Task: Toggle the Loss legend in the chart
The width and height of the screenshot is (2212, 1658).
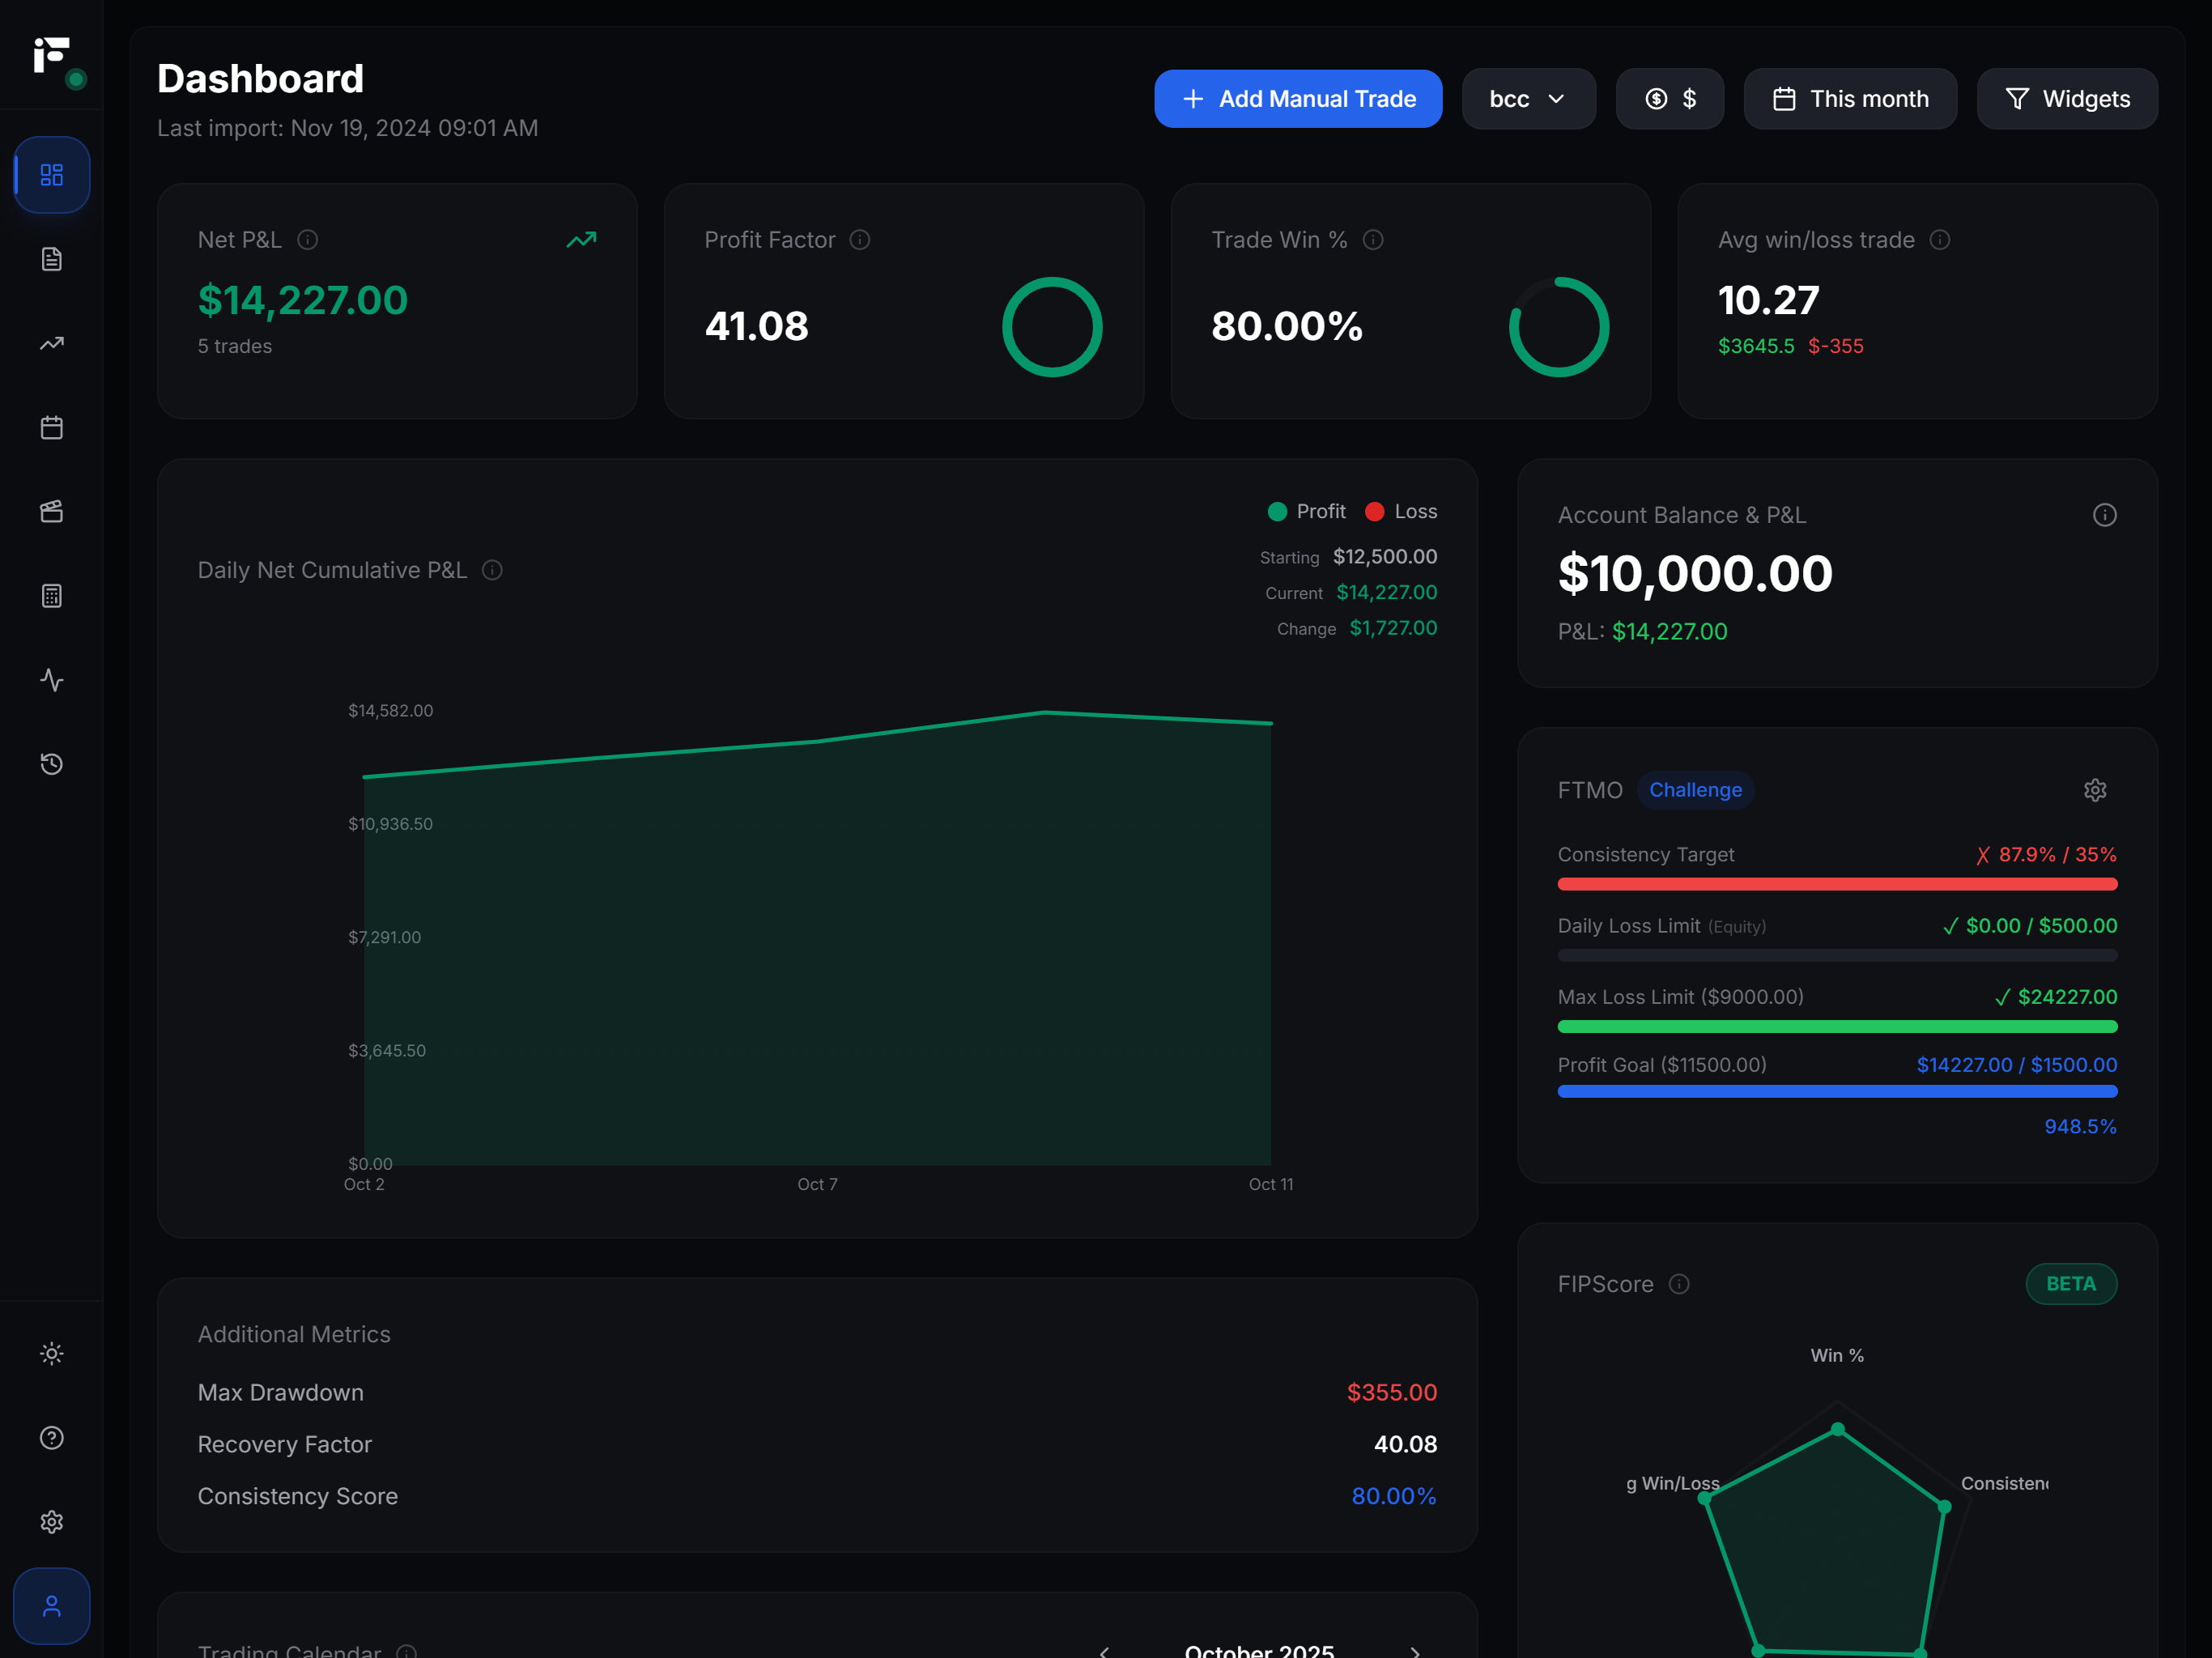Action: pyautogui.click(x=1400, y=511)
